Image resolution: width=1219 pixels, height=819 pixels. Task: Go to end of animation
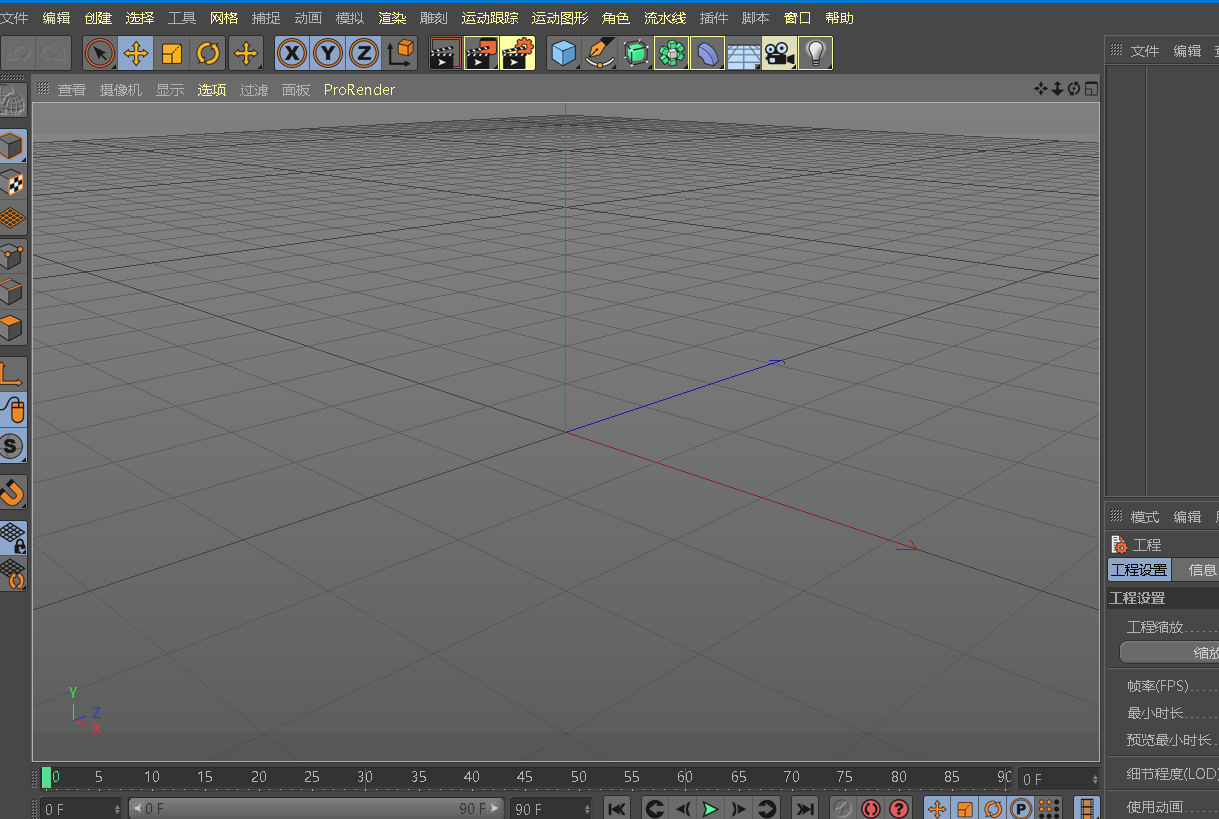click(x=804, y=809)
